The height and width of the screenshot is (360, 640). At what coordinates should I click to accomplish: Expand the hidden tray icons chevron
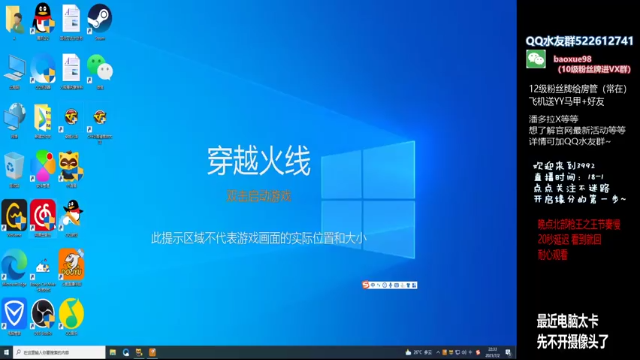438,352
